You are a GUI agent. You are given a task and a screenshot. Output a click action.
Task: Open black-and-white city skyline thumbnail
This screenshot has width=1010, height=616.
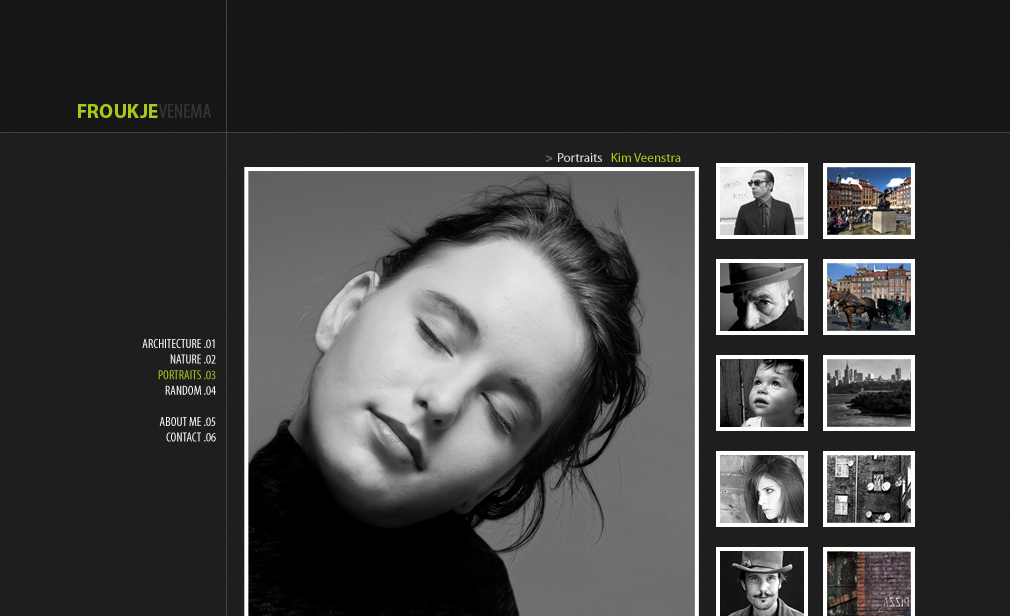pyautogui.click(x=868, y=393)
